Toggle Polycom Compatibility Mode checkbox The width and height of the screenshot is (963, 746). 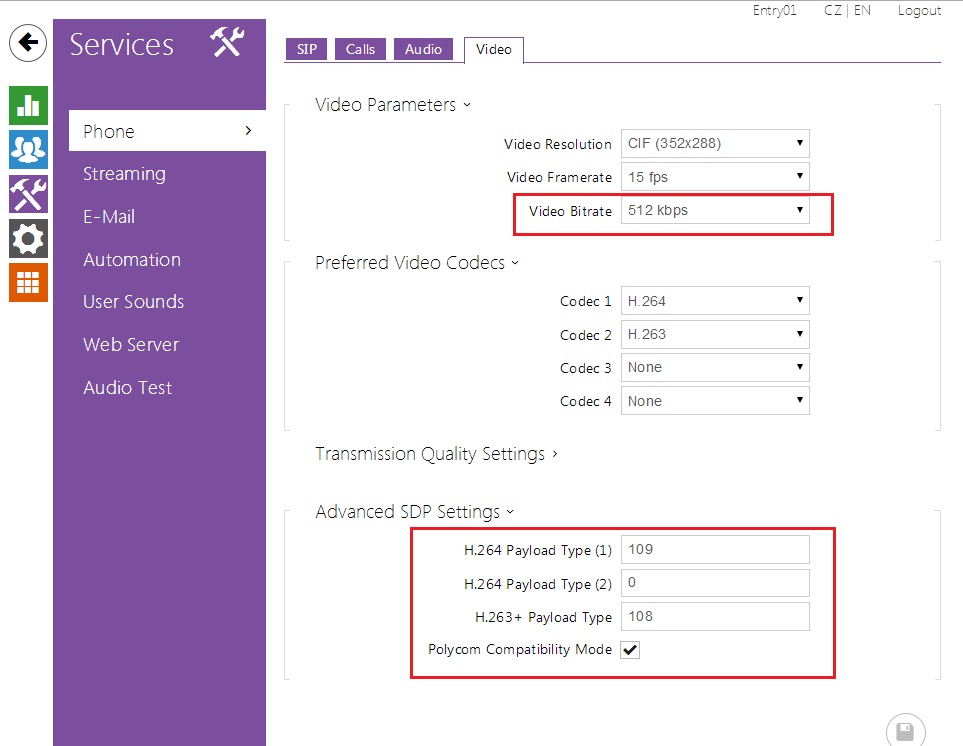[x=630, y=650]
